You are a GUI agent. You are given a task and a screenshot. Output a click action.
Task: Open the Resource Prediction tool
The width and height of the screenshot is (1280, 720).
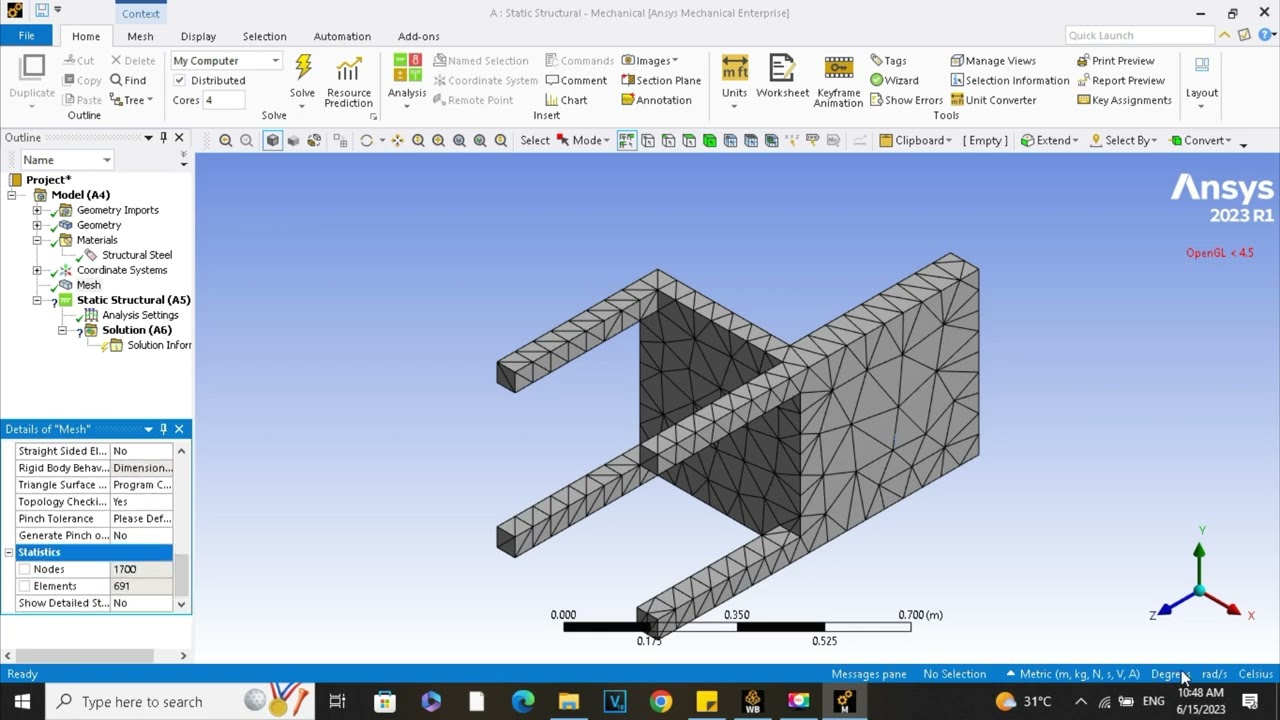pyautogui.click(x=348, y=81)
